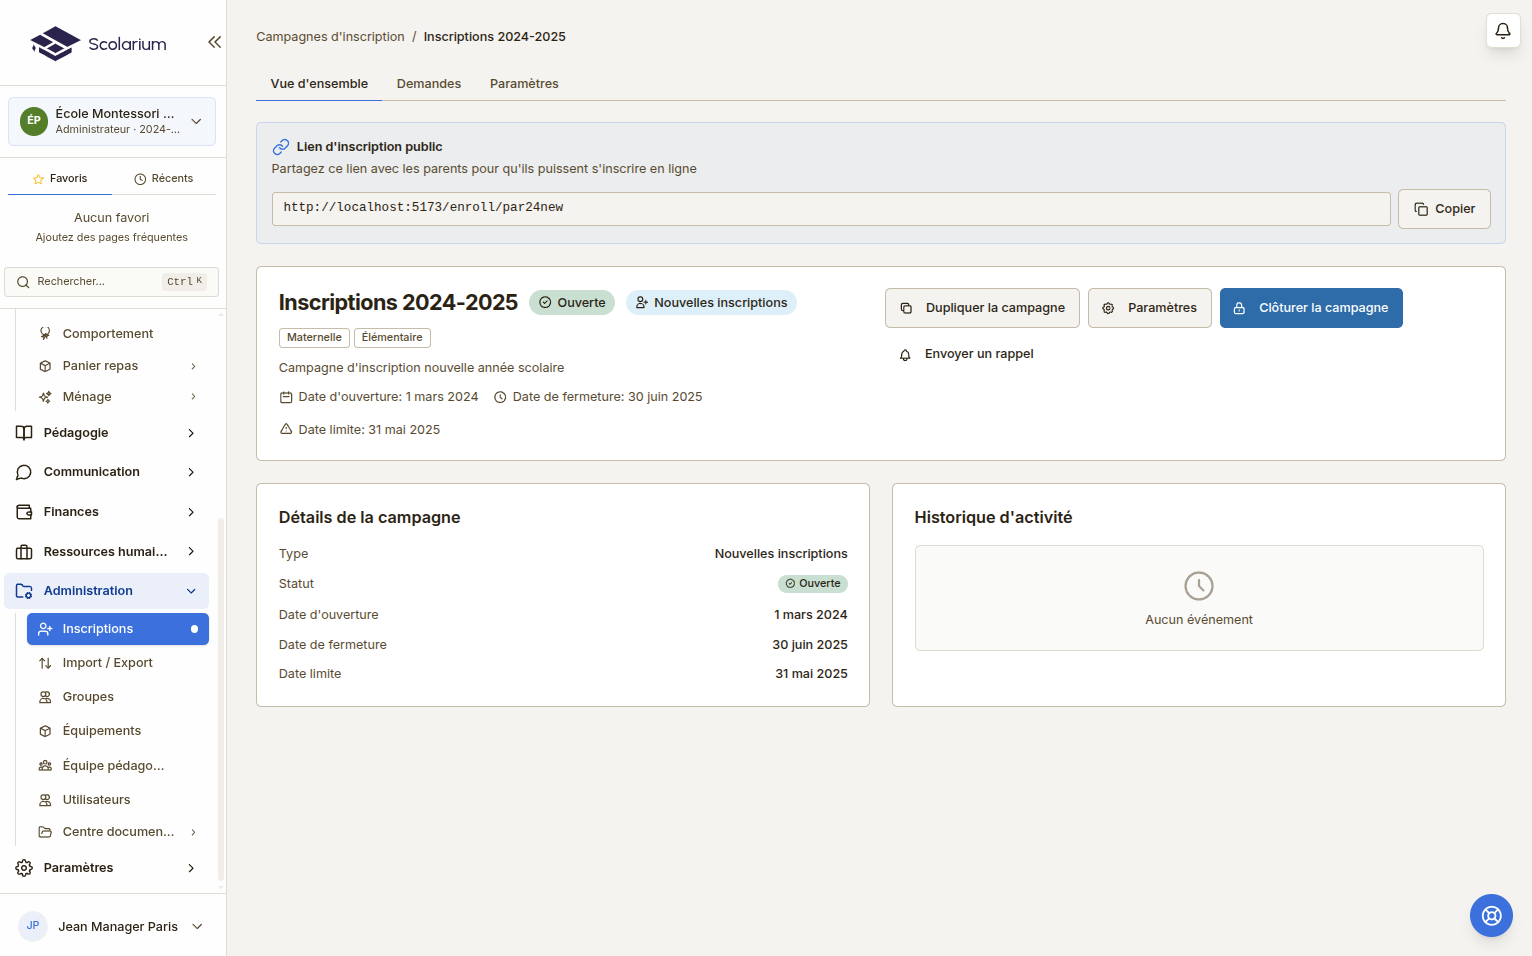The image size is (1532, 956).
Task: Click the Scolarium logo
Action: click(x=98, y=44)
